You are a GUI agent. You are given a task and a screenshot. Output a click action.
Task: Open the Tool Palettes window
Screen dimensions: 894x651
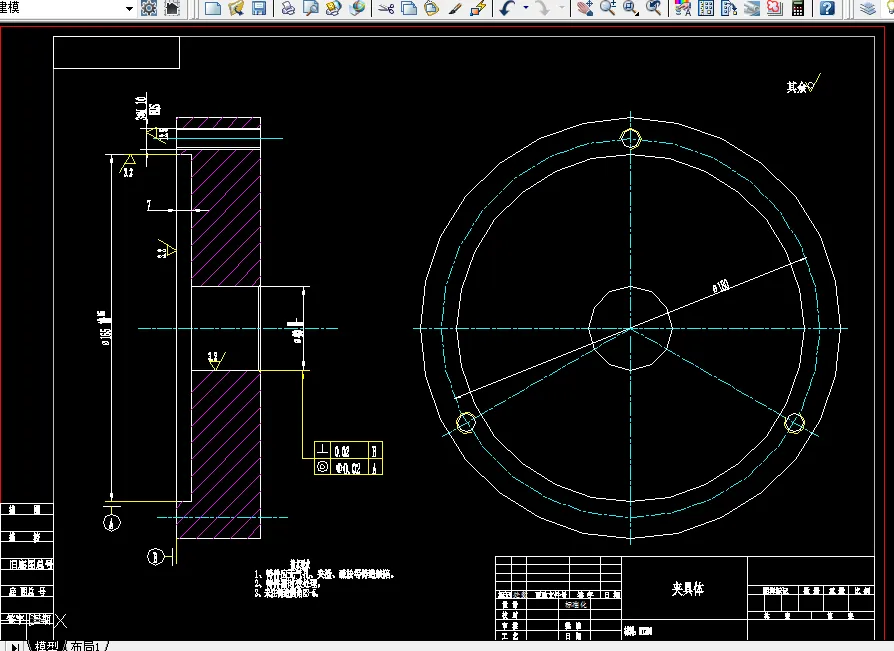click(729, 8)
